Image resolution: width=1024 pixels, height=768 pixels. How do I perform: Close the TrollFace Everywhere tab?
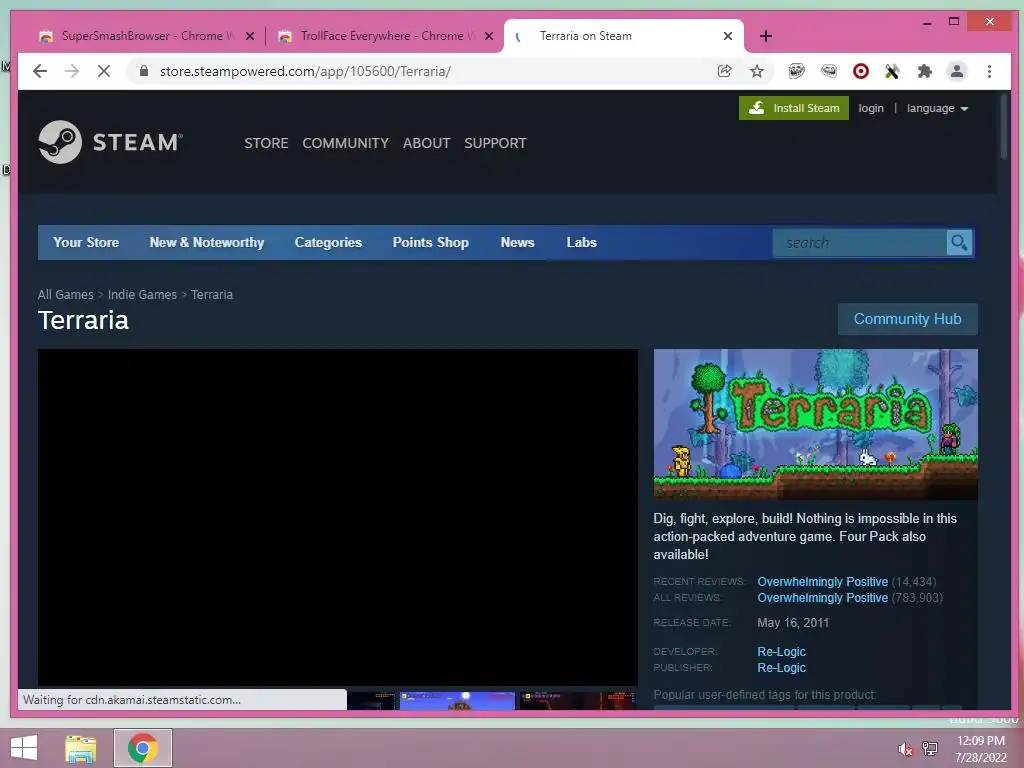[488, 36]
